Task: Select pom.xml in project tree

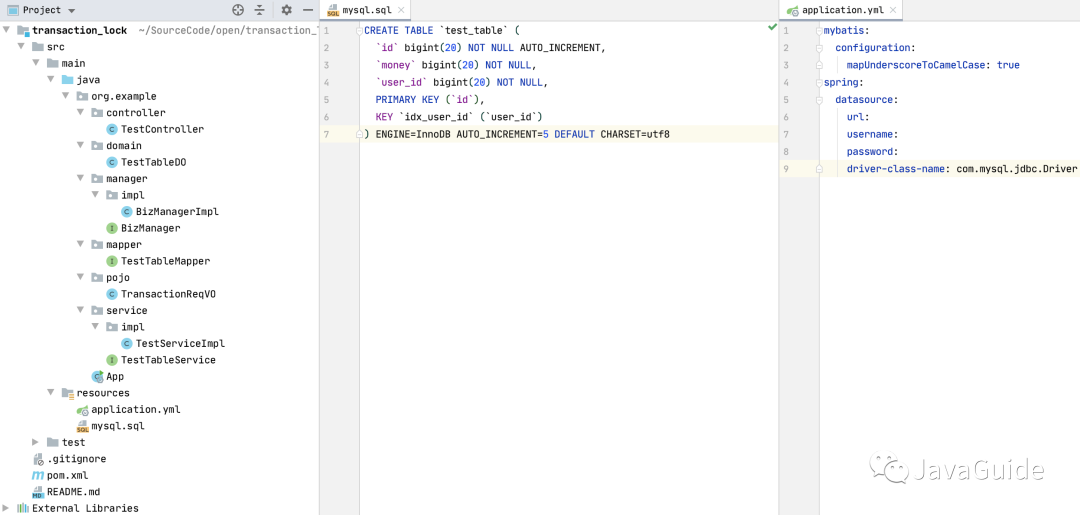Action: (x=68, y=475)
